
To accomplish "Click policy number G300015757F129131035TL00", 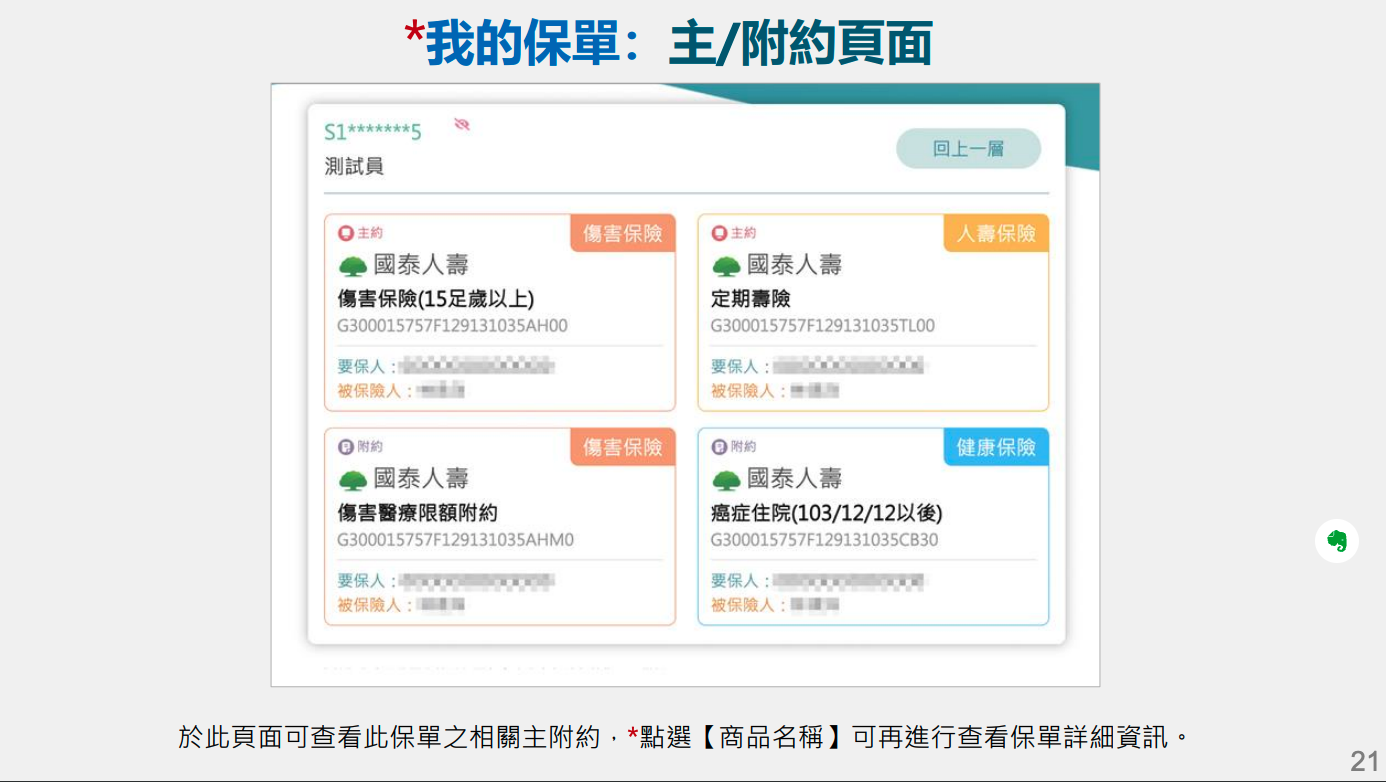I will 822,326.
